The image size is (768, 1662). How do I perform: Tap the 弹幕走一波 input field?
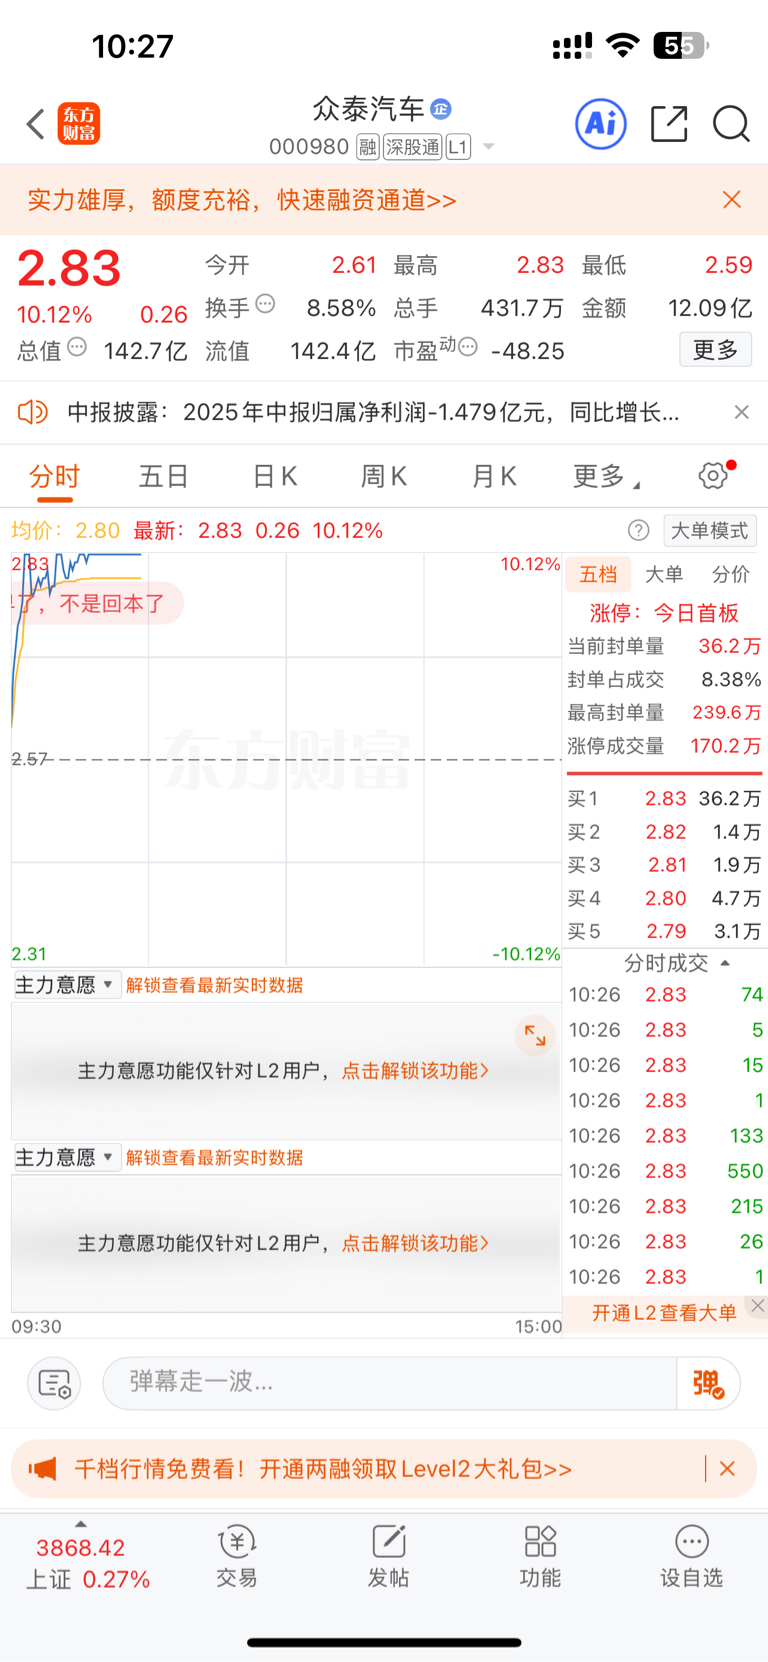390,1383
